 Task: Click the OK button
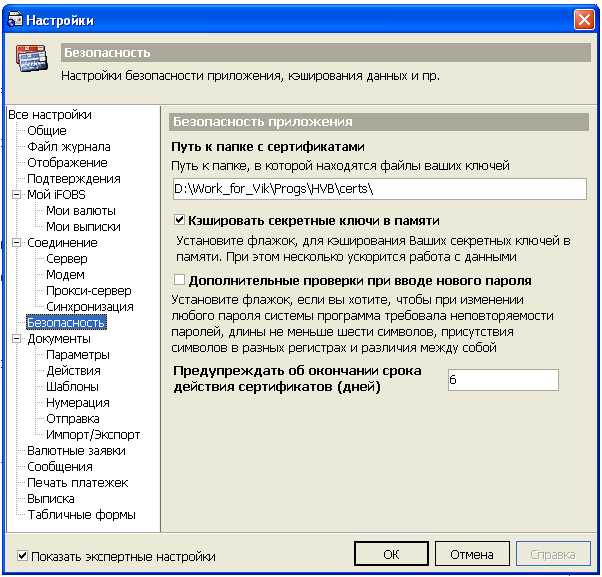(391, 554)
